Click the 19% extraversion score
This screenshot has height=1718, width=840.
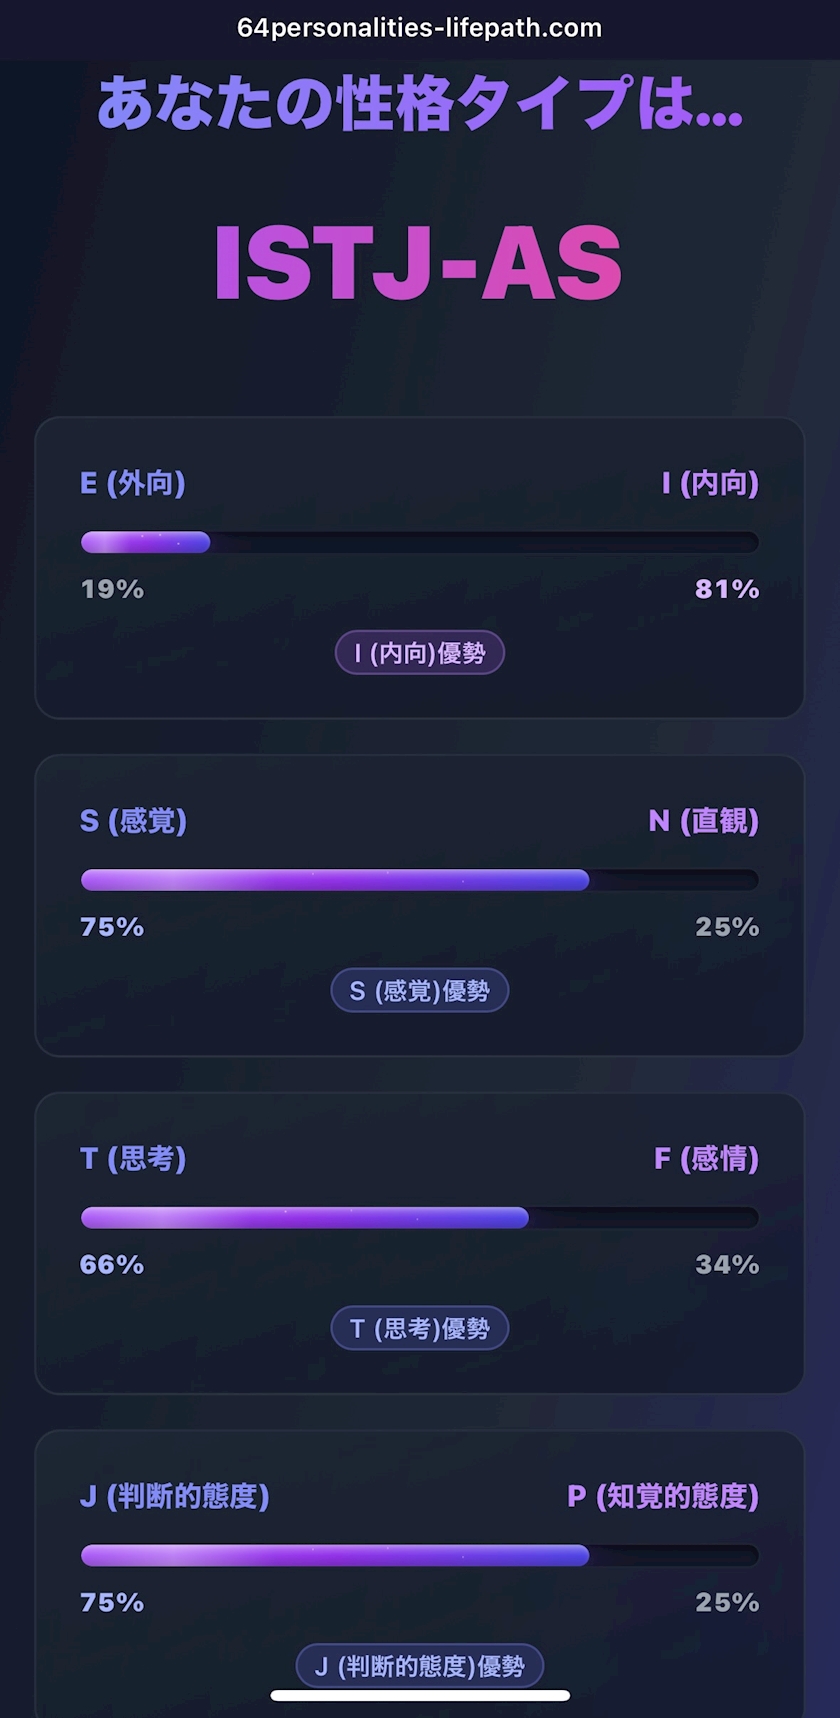[112, 589]
